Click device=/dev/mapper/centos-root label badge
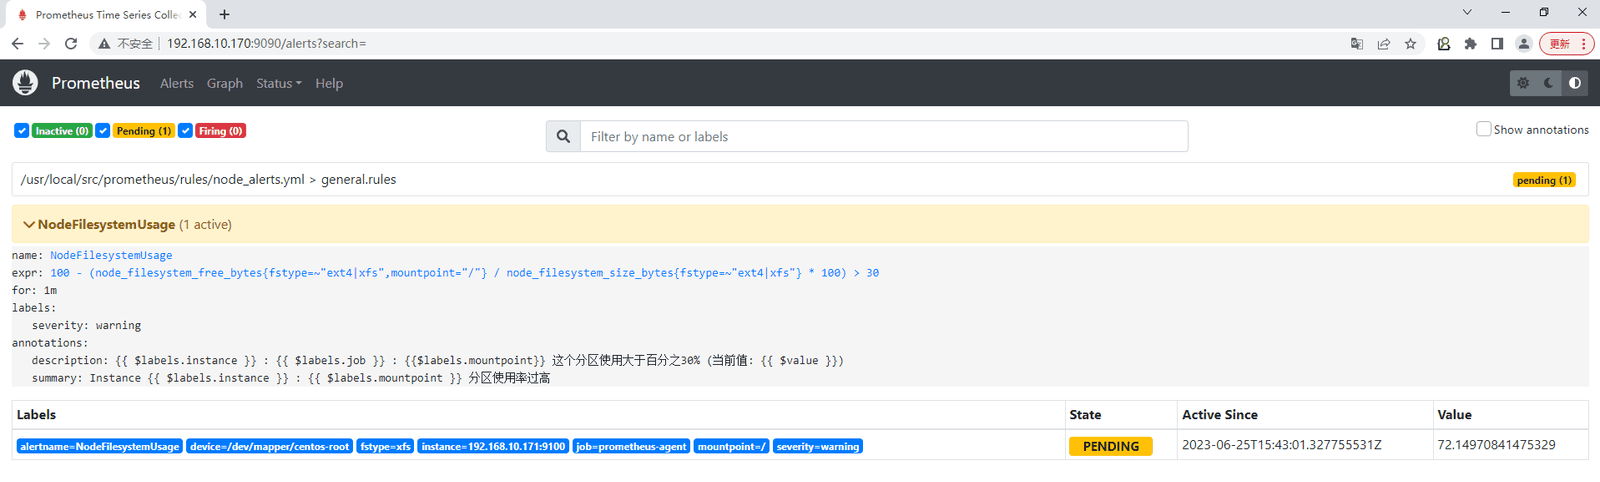The height and width of the screenshot is (482, 1600). coord(270,446)
